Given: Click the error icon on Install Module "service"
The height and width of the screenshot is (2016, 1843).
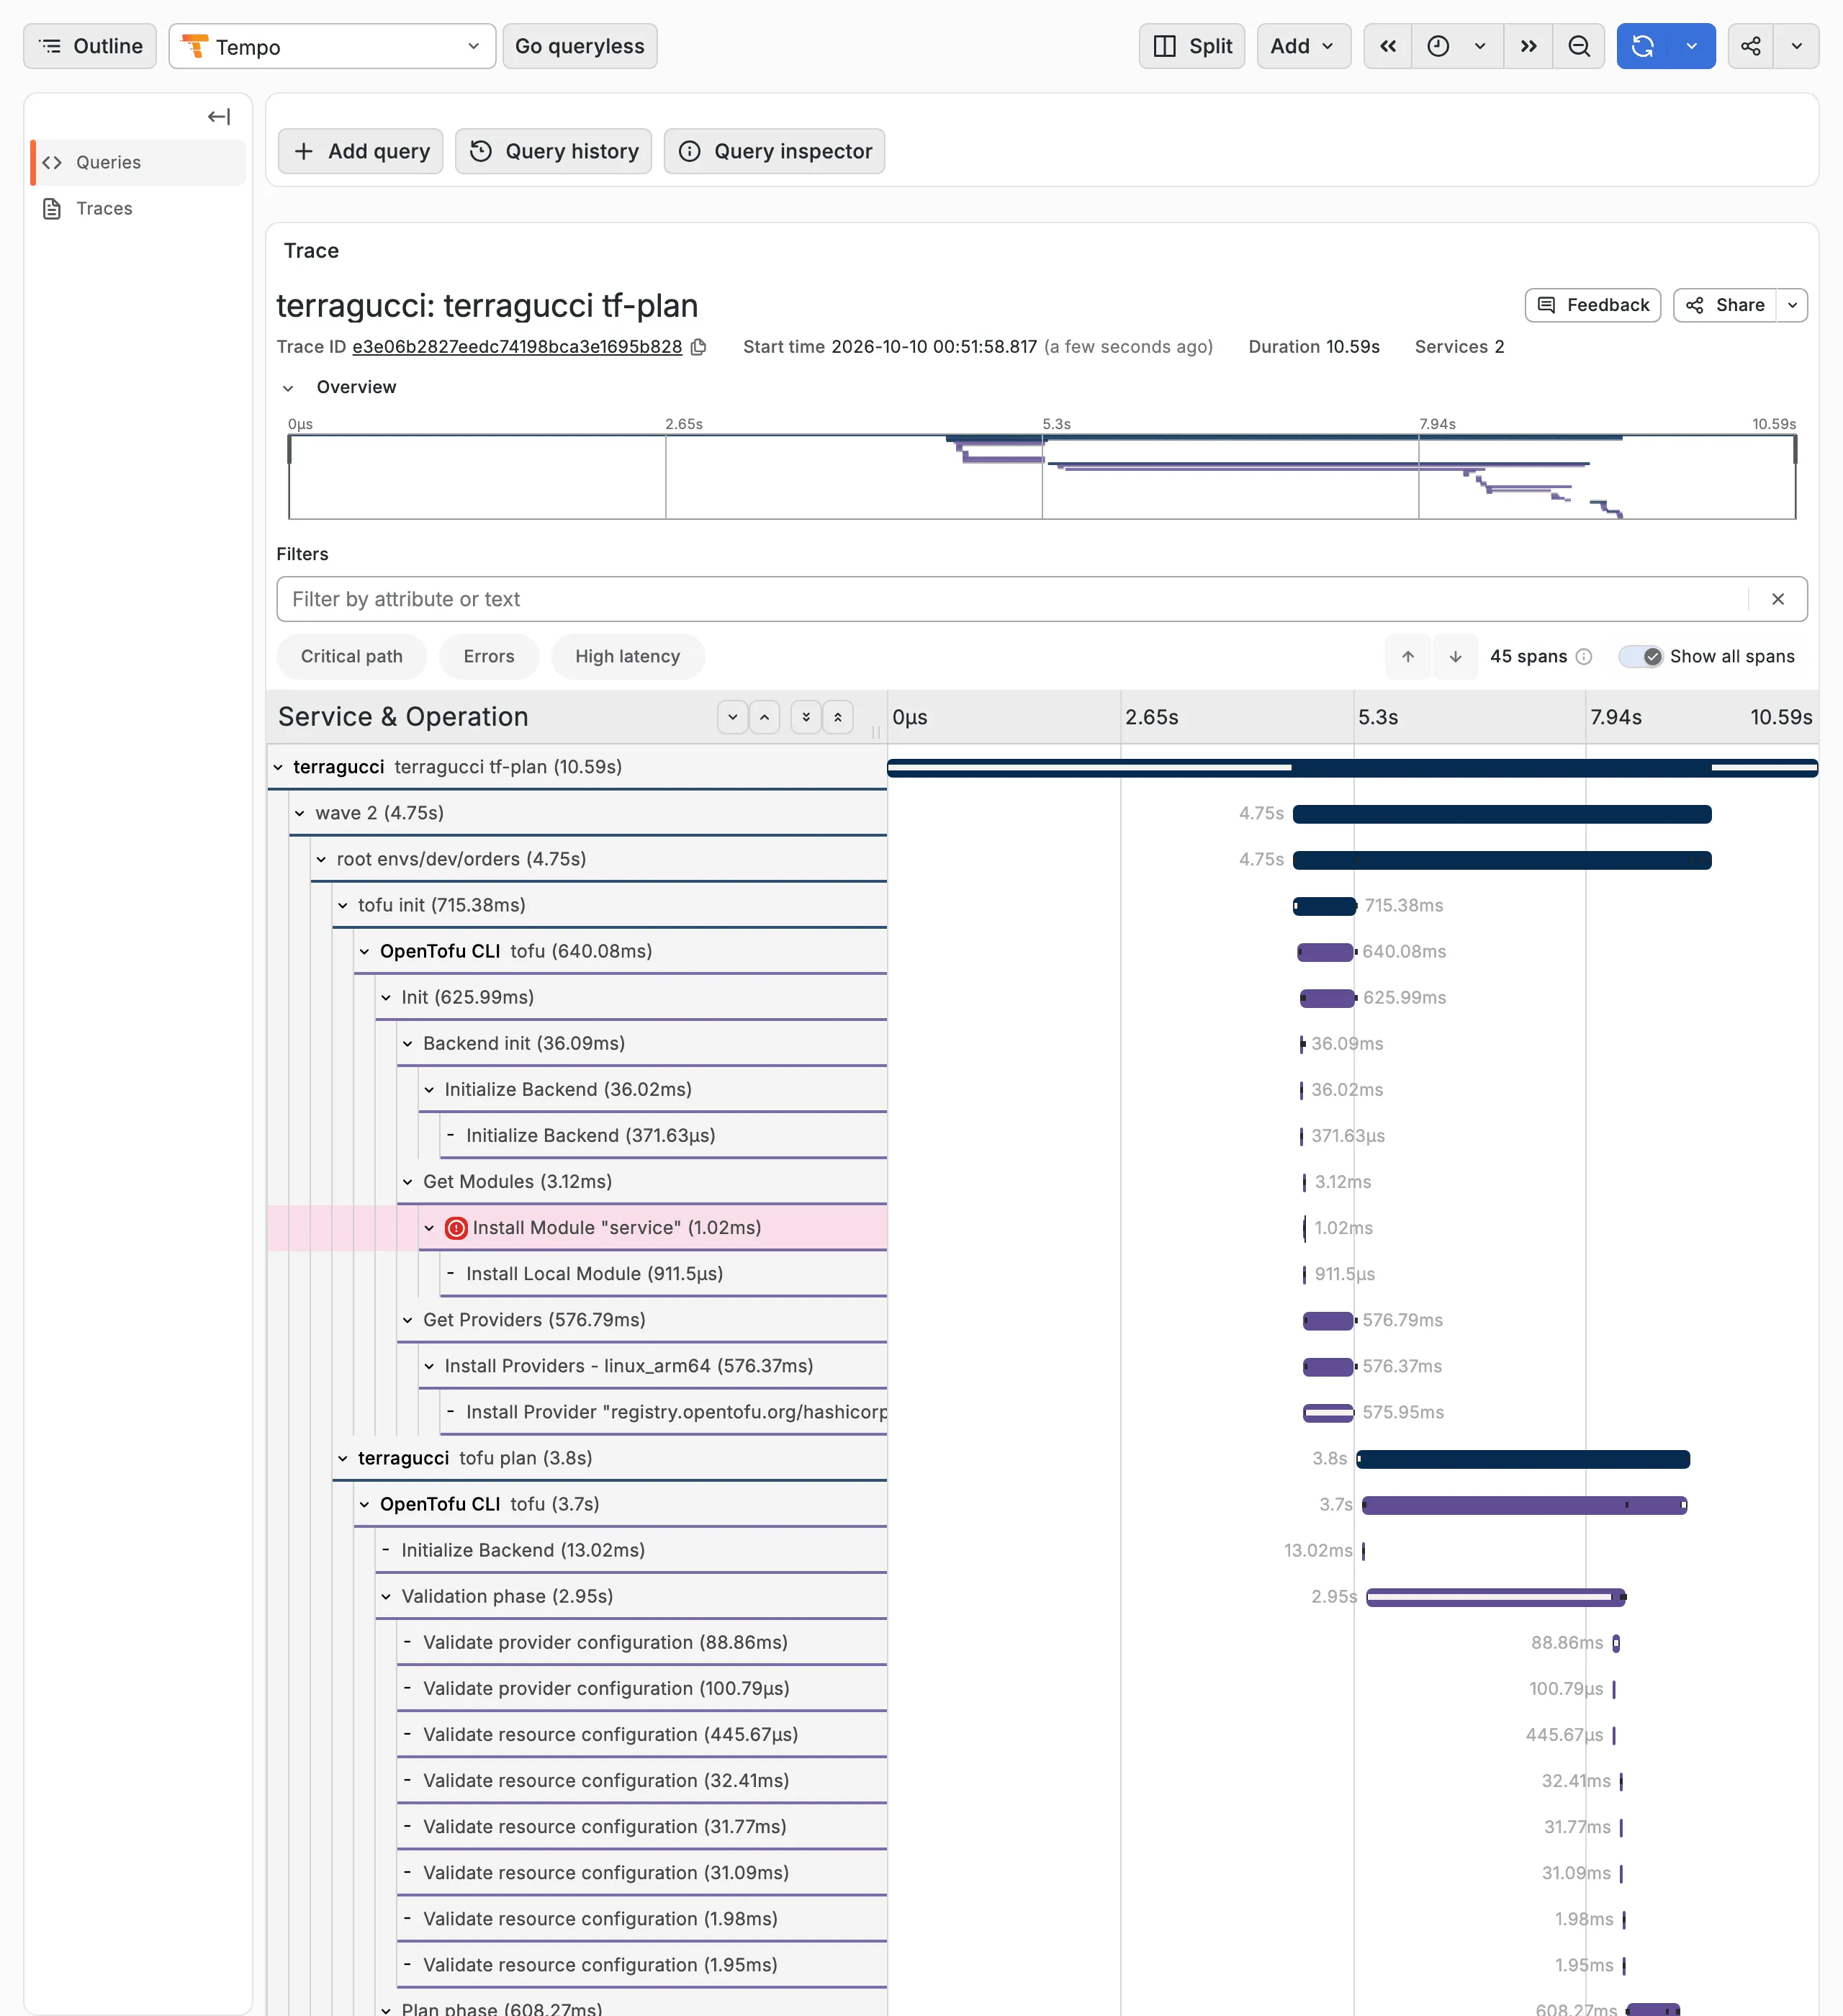Looking at the screenshot, I should coord(456,1228).
